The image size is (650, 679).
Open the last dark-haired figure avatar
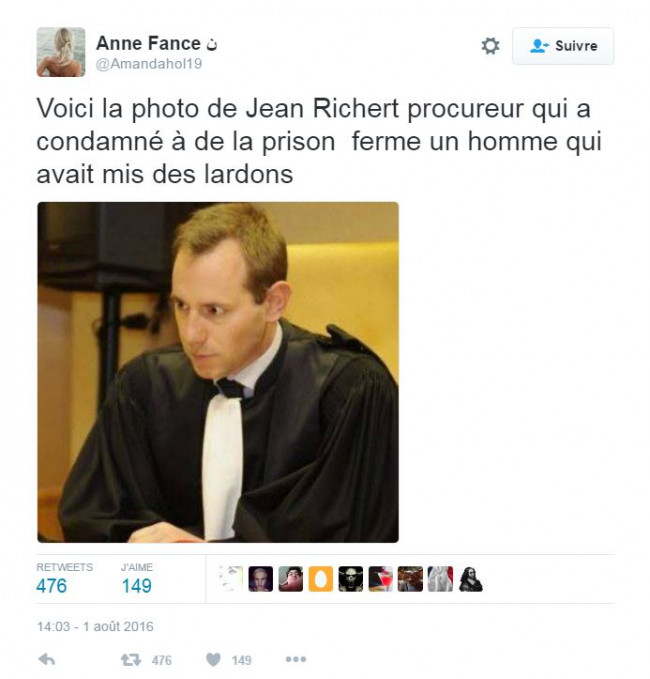[x=470, y=579]
